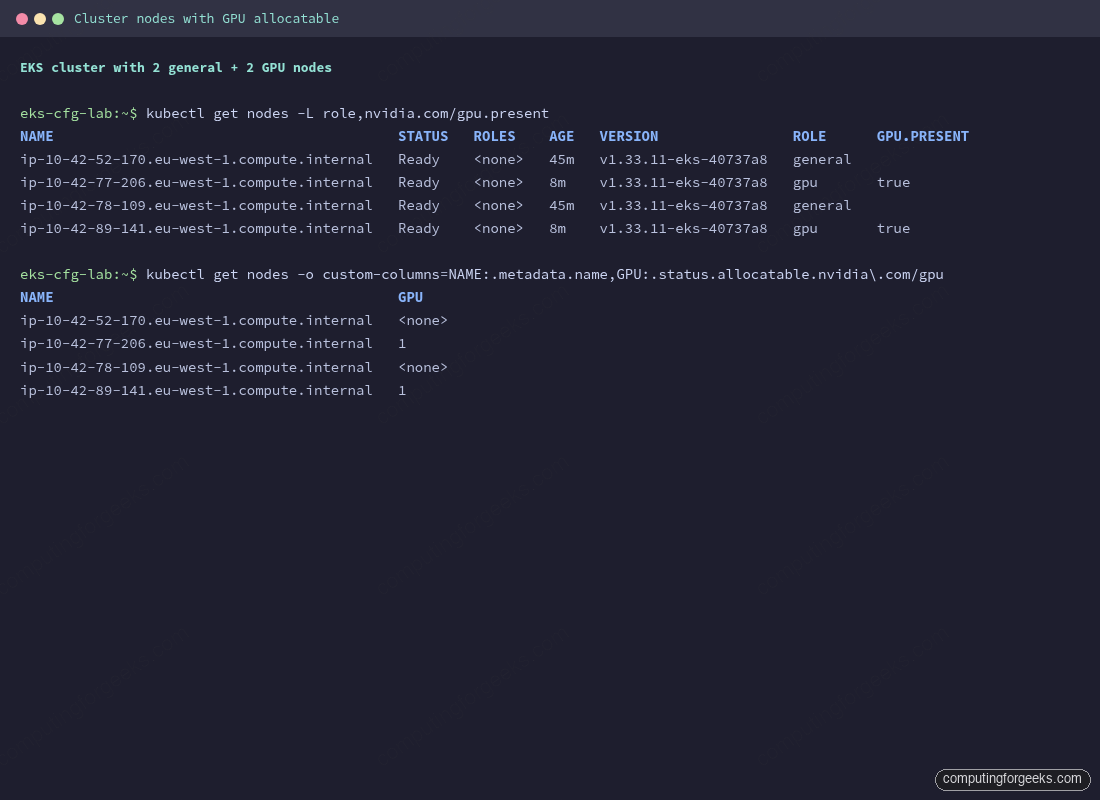The image size is (1100, 800).
Task: Select heading 'EKS cluster with 2 general + 2 GPU nodes'
Action: 176,67
